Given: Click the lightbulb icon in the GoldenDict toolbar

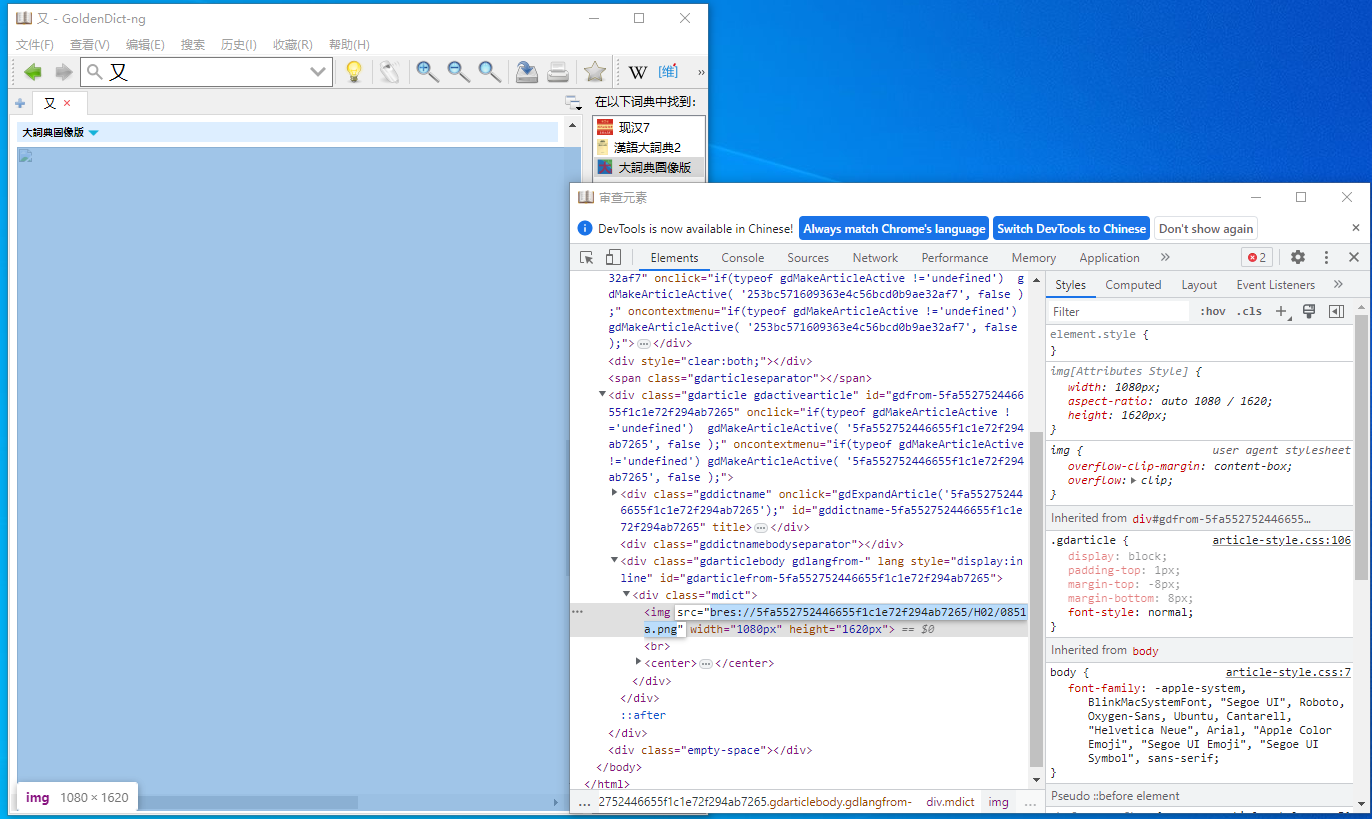Looking at the screenshot, I should coord(353,71).
